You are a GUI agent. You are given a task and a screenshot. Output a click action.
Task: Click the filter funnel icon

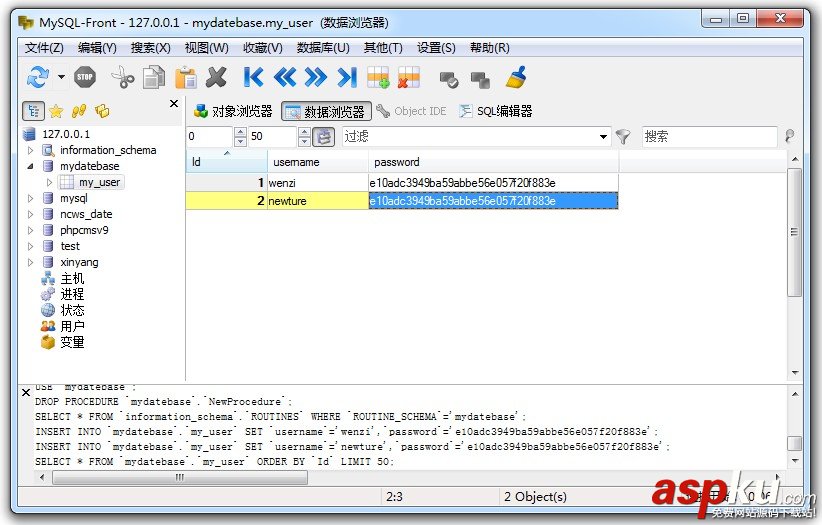(x=623, y=137)
